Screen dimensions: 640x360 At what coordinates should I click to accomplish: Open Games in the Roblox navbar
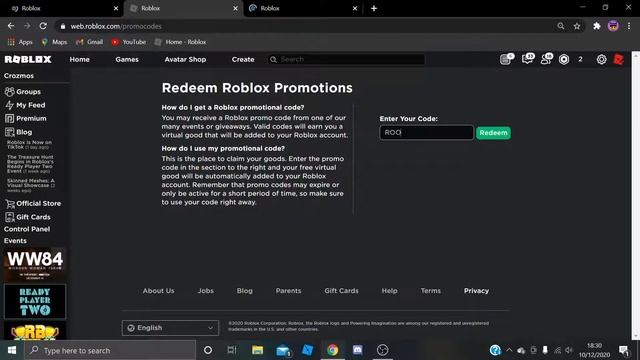[127, 60]
